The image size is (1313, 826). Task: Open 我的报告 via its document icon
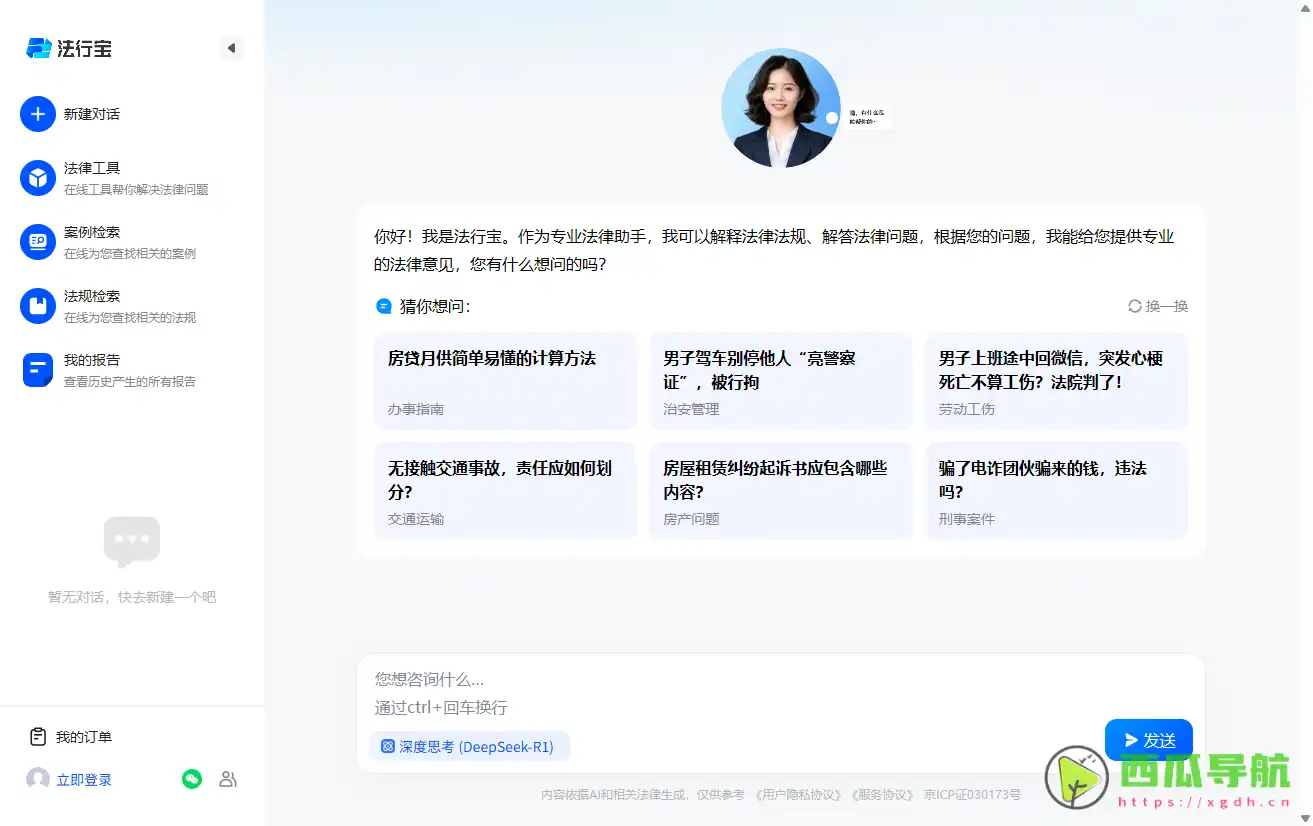coord(37,370)
